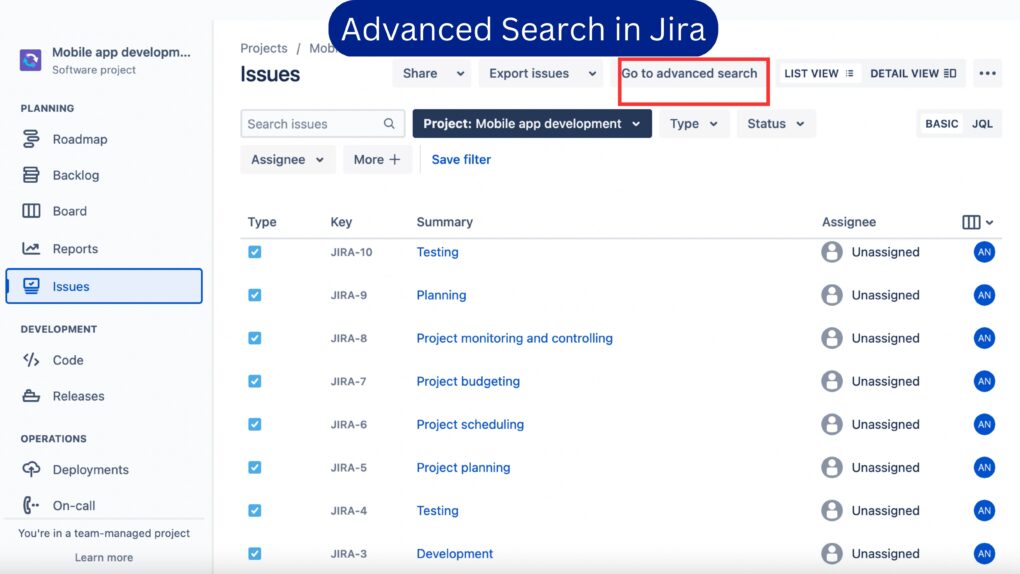Screen dimensions: 1020x574
Task: Click the task type checkbox icon for JIRA-10
Action: pos(254,252)
